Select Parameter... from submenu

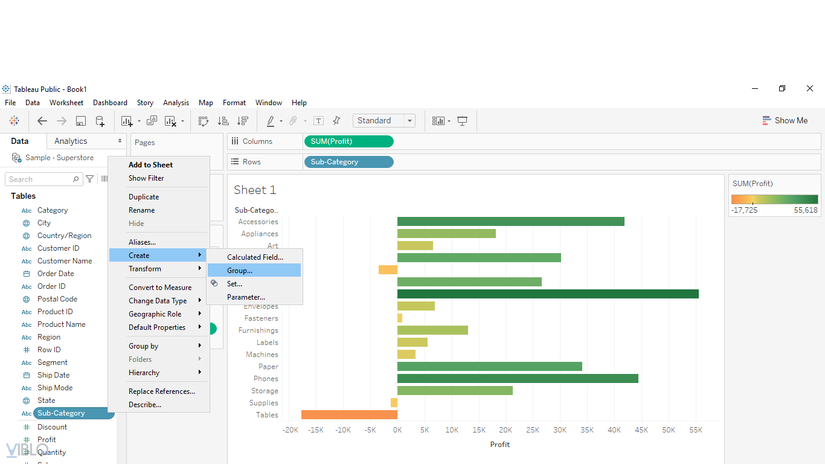255,297
